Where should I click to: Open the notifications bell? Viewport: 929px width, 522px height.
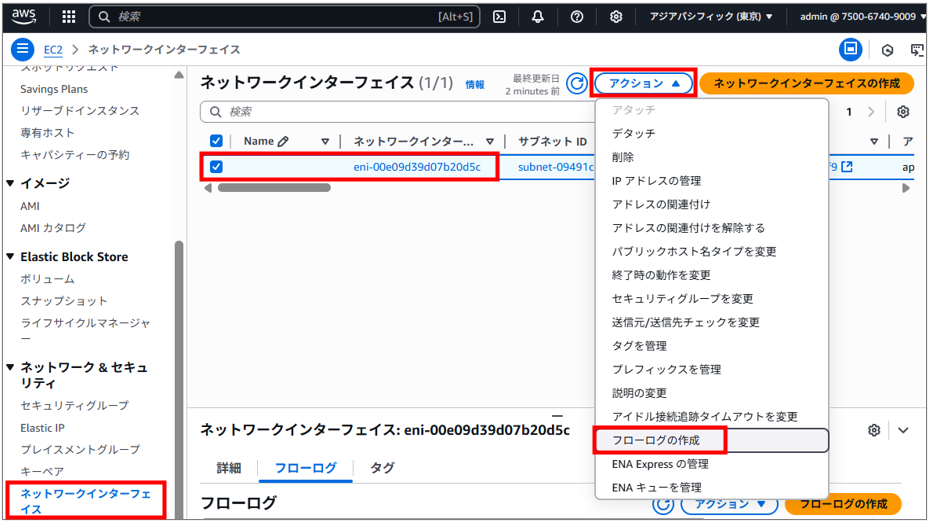(537, 17)
